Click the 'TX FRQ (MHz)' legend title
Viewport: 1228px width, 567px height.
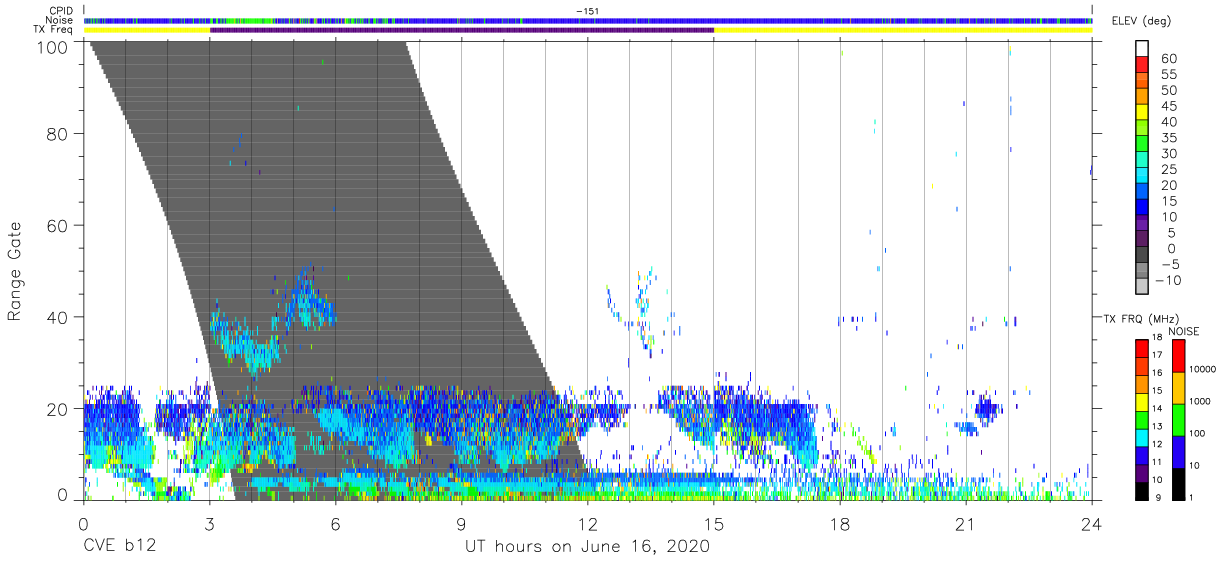tap(1141, 318)
